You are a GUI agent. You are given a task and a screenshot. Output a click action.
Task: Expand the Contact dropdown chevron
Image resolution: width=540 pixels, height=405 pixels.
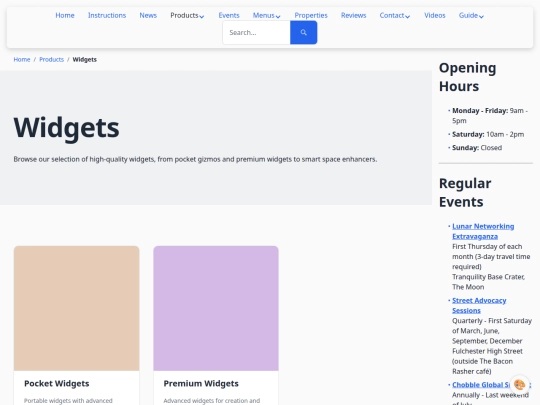[x=407, y=16]
